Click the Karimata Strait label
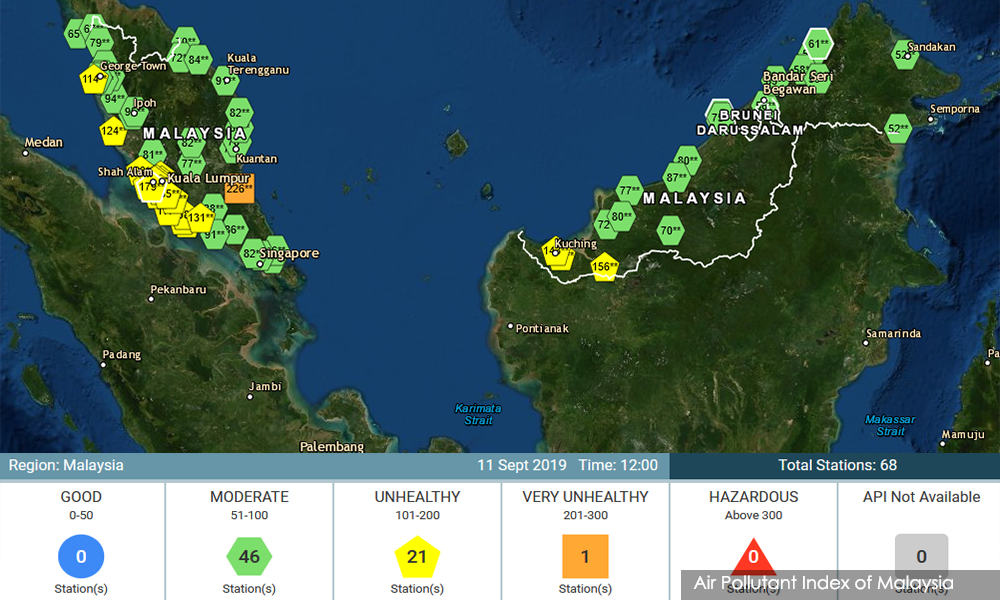1000x600 pixels. (478, 414)
